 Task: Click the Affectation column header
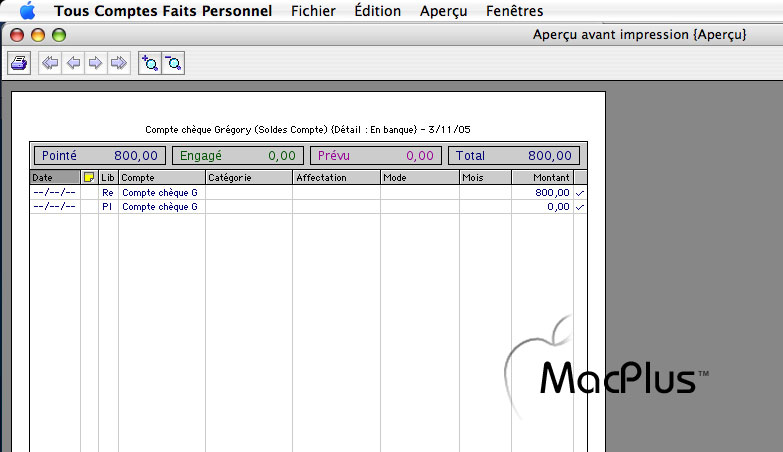click(x=336, y=177)
